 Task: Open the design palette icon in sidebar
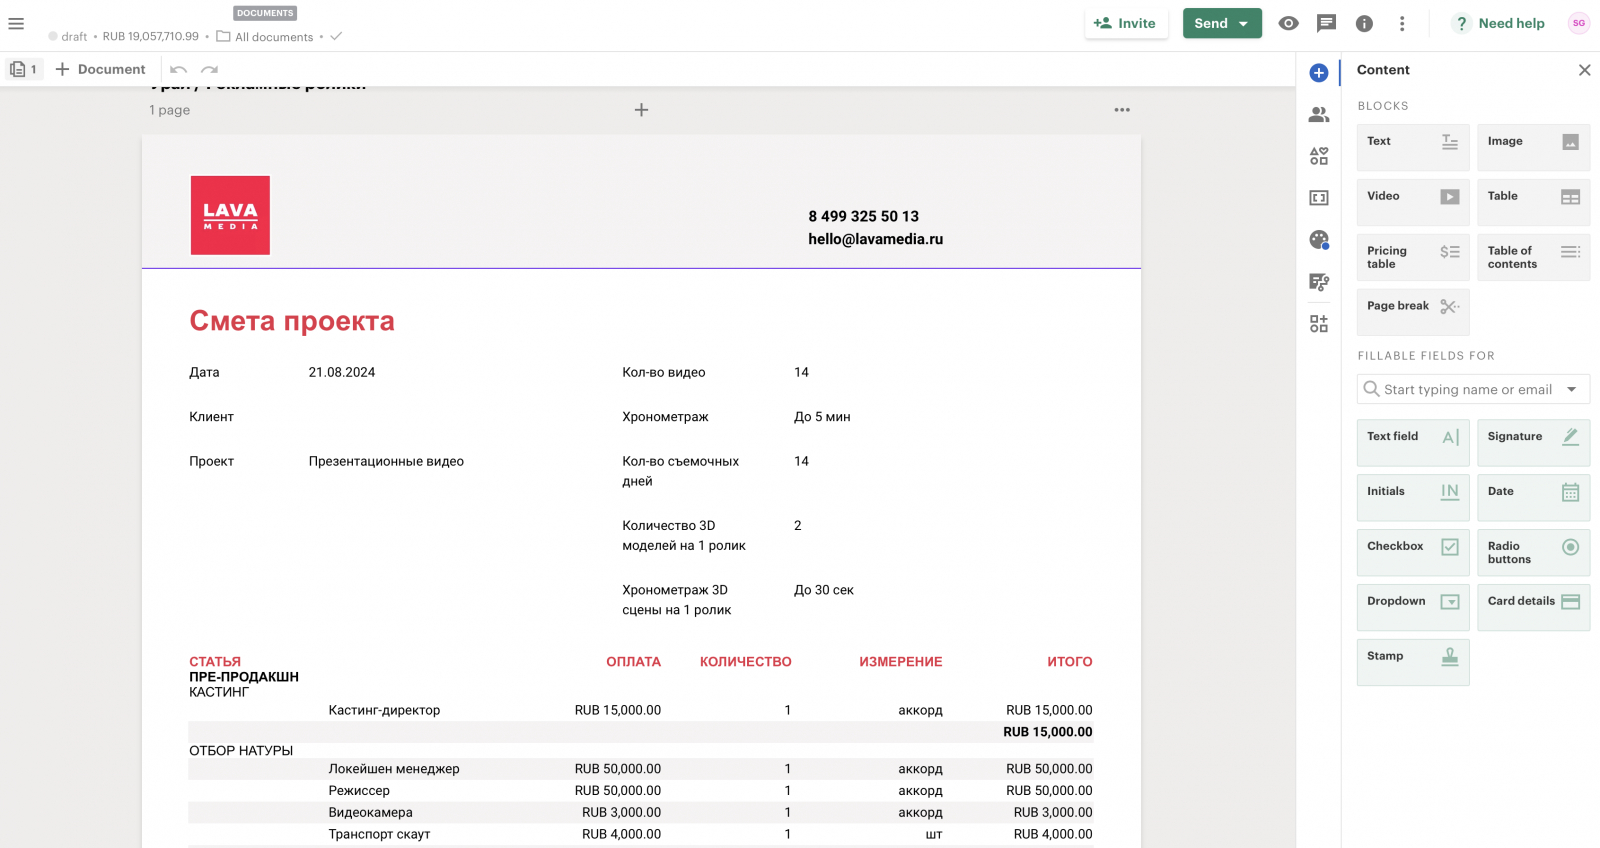click(1319, 240)
